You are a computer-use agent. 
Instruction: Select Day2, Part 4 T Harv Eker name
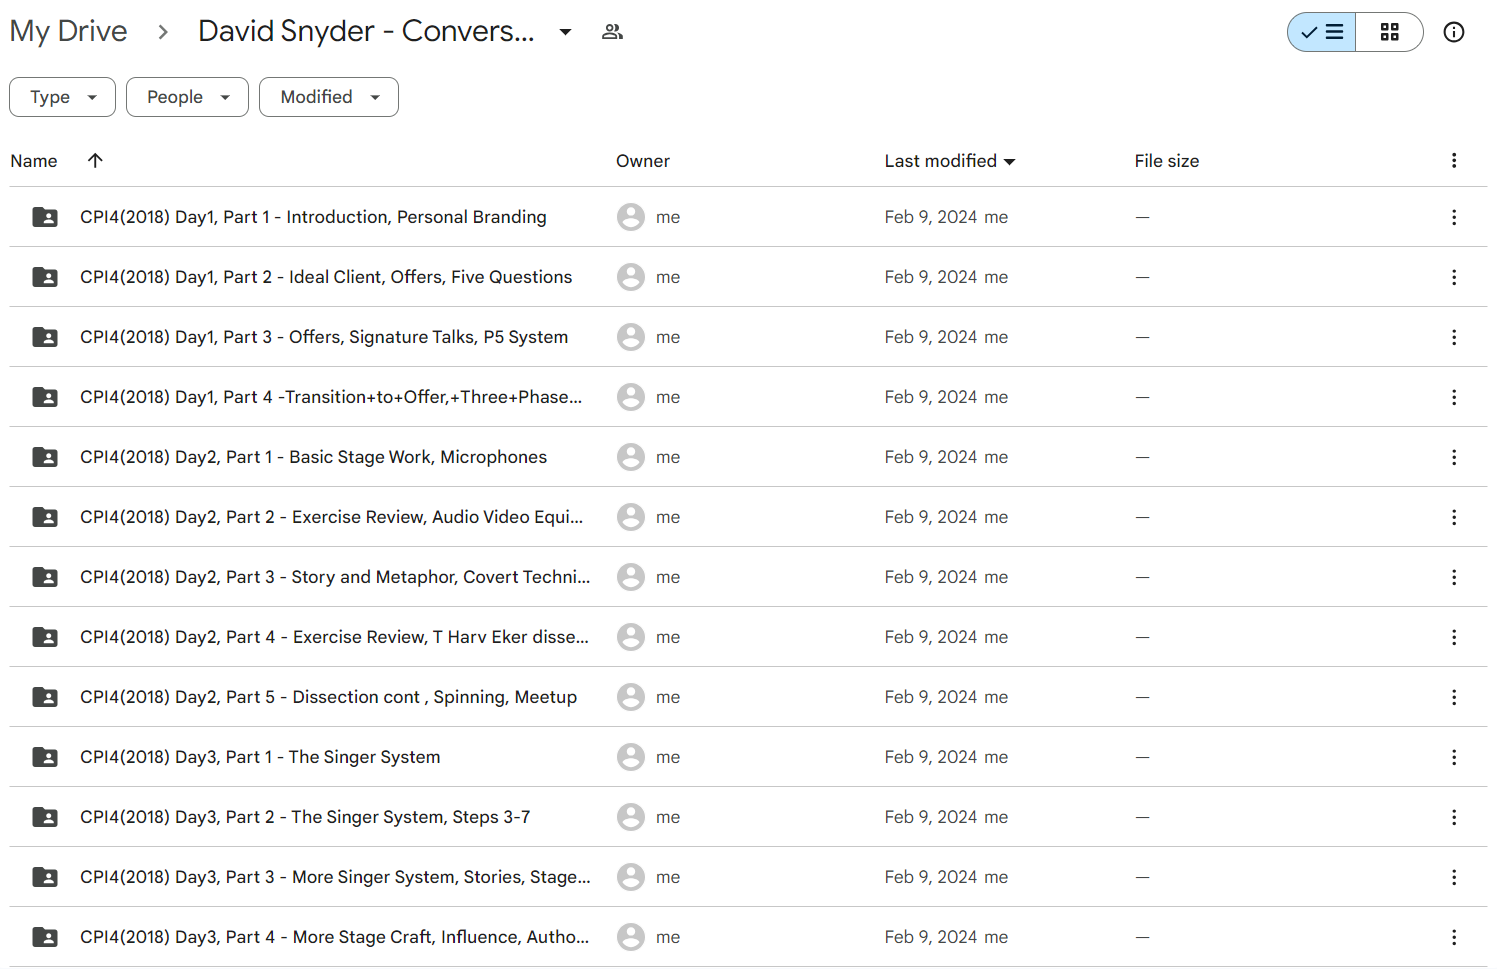(x=335, y=637)
